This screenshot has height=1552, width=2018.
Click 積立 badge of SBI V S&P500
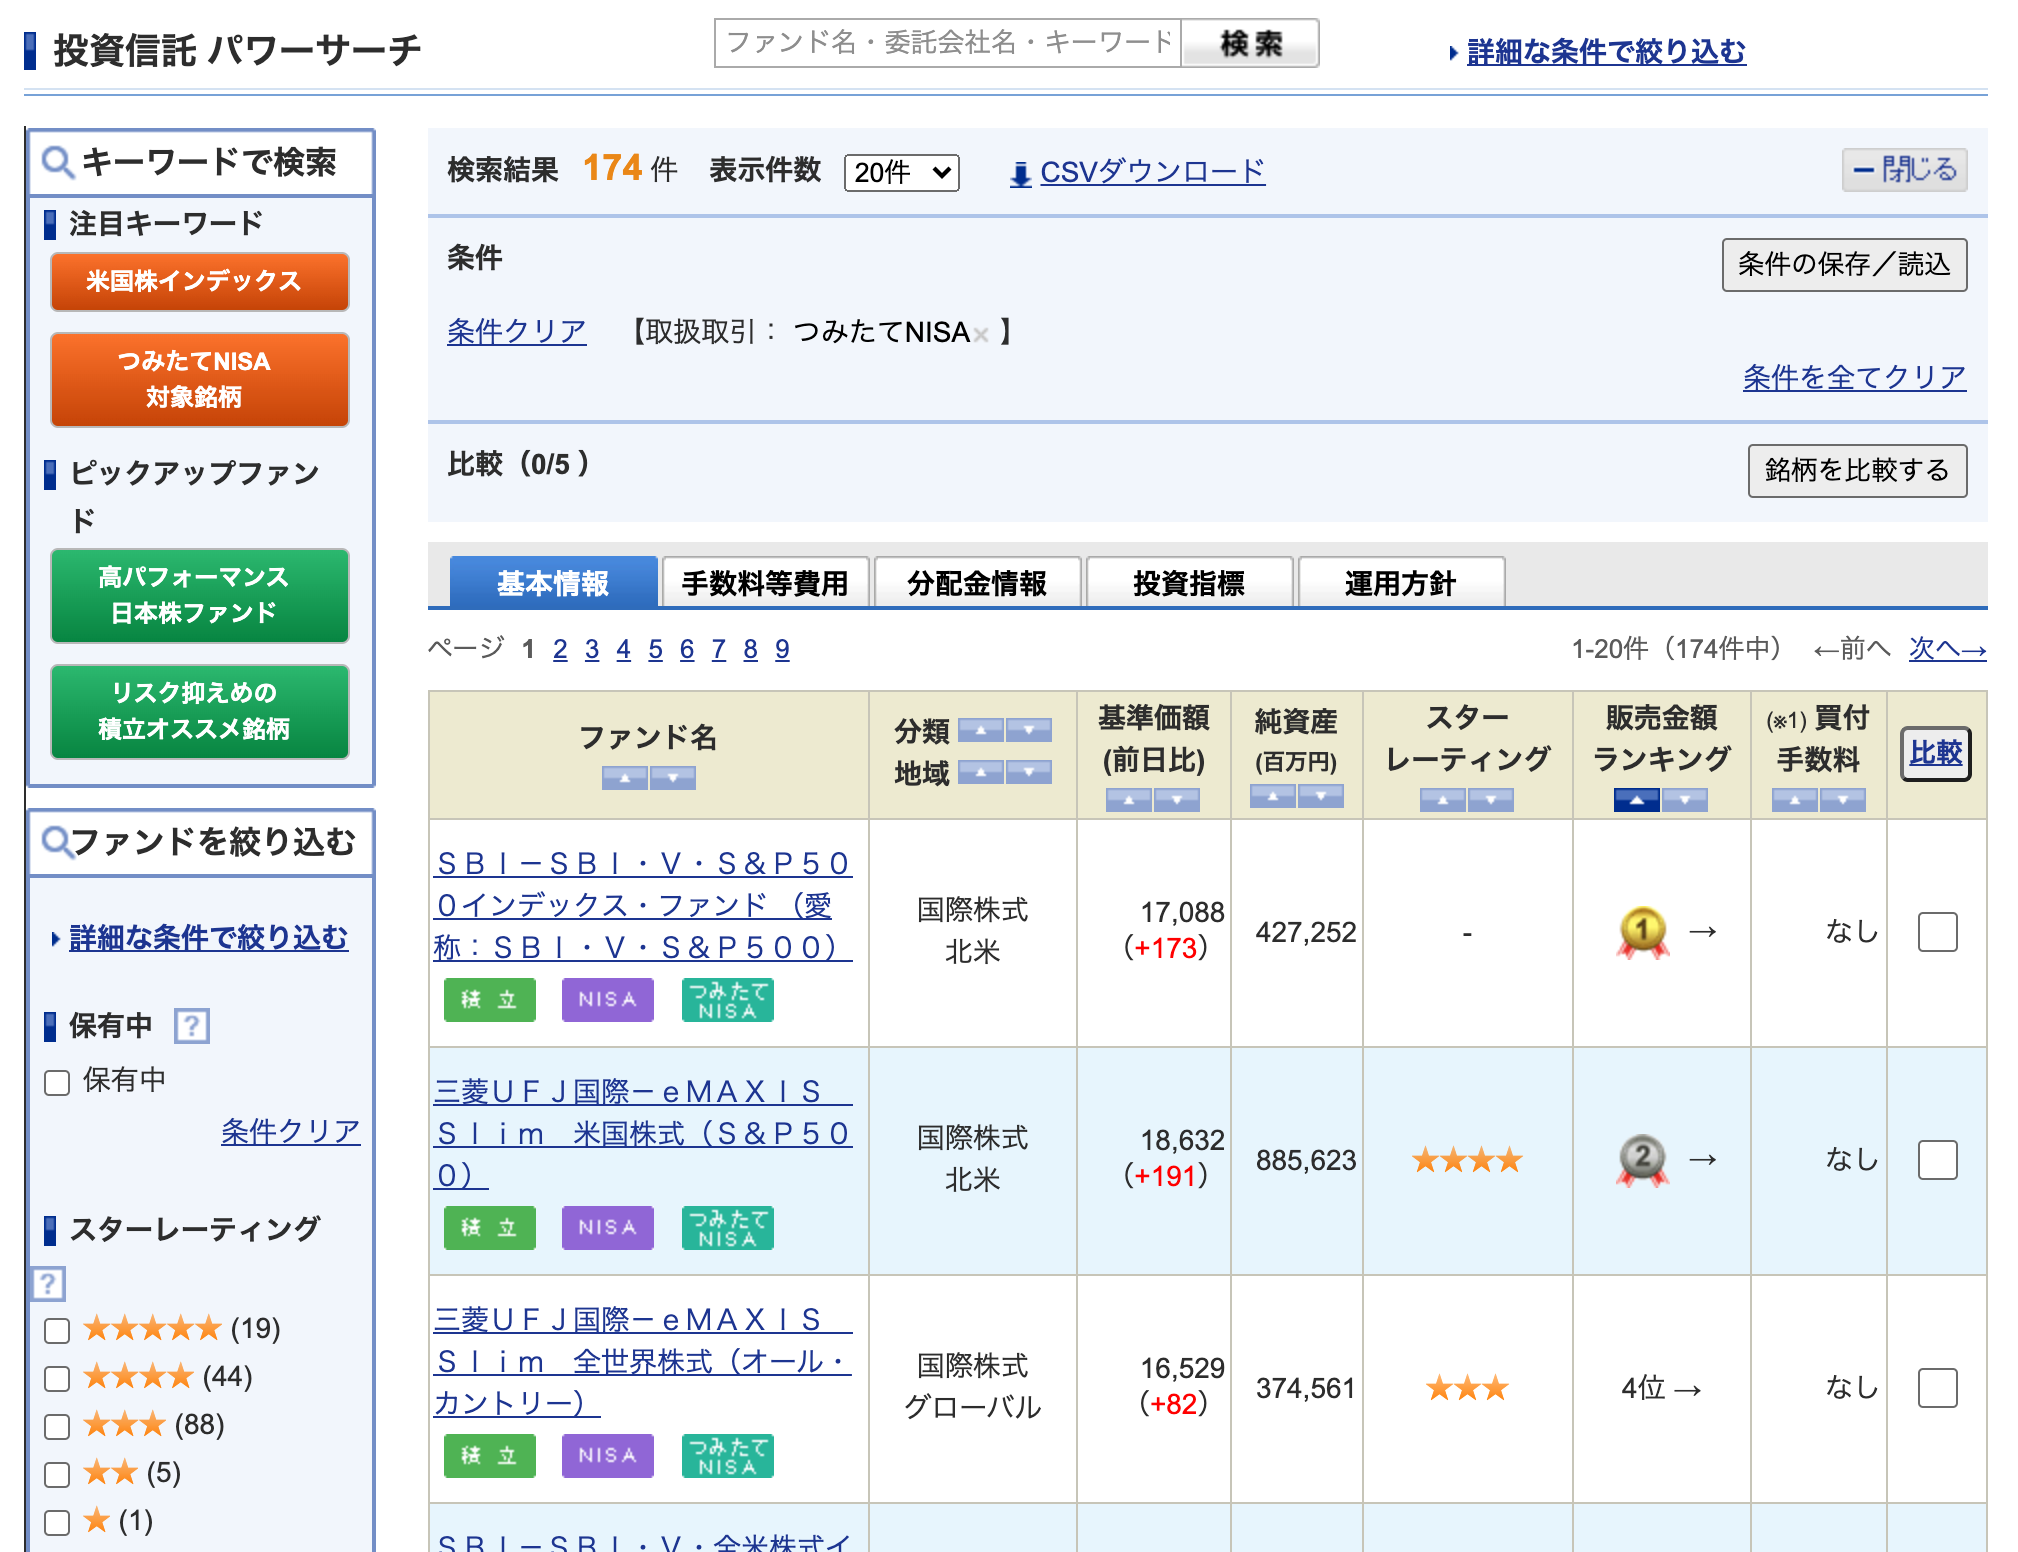pyautogui.click(x=490, y=999)
